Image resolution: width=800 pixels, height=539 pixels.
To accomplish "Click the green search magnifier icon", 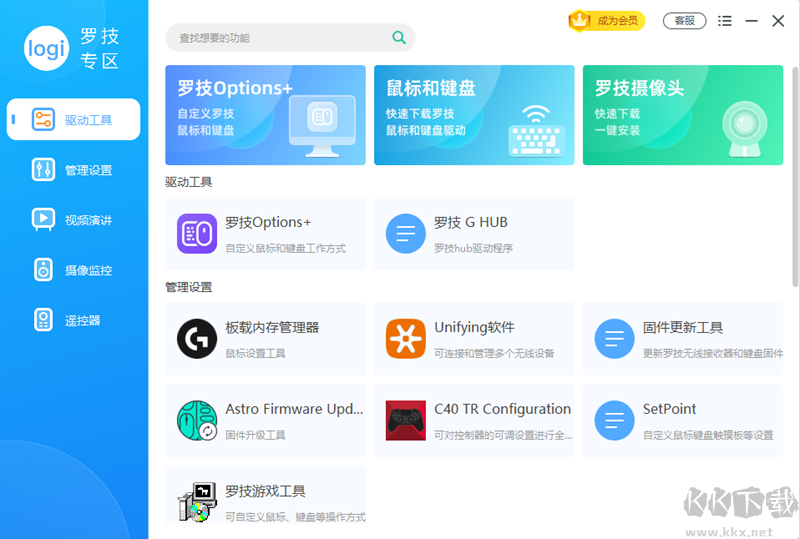I will pos(399,37).
